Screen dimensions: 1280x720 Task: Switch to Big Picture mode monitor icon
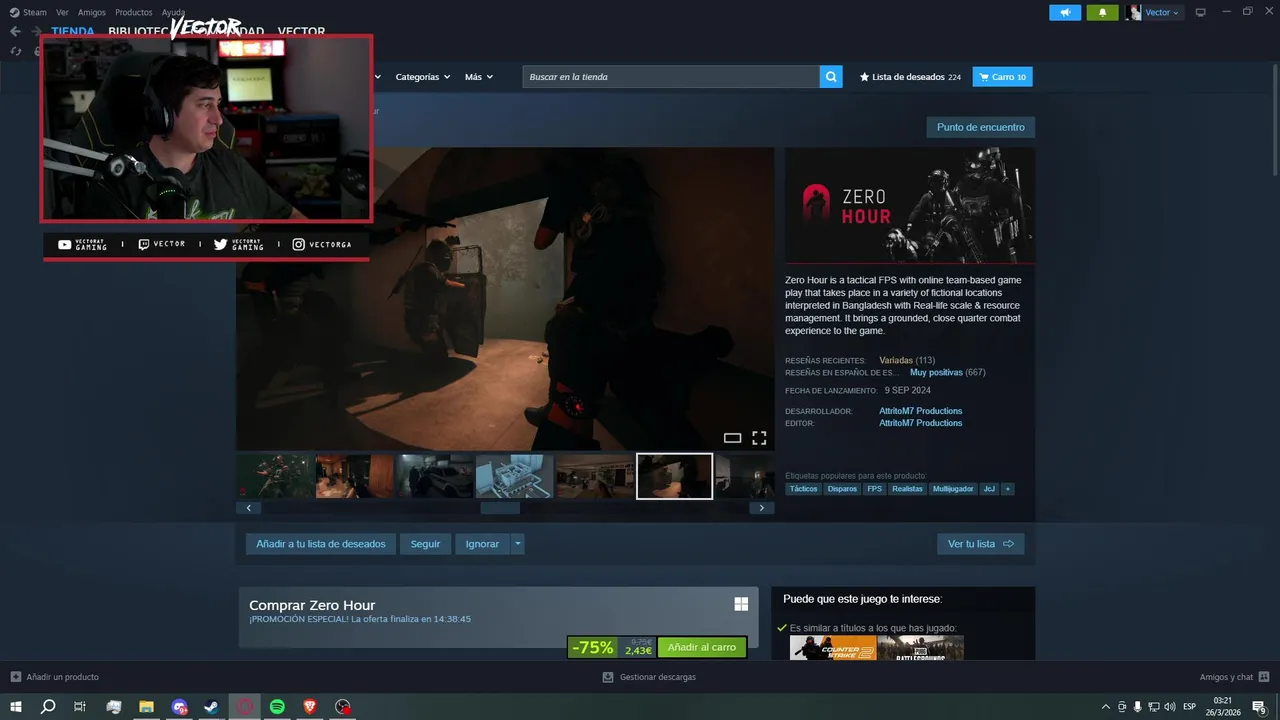(x=1200, y=12)
